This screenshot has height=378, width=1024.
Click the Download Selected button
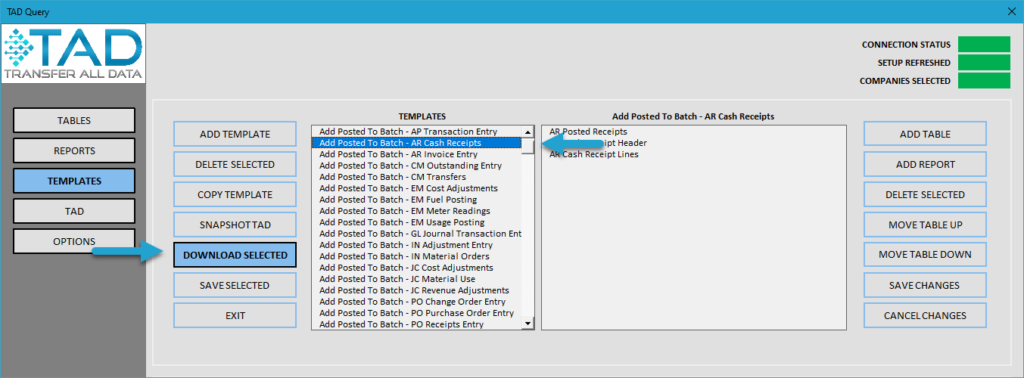[x=235, y=255]
